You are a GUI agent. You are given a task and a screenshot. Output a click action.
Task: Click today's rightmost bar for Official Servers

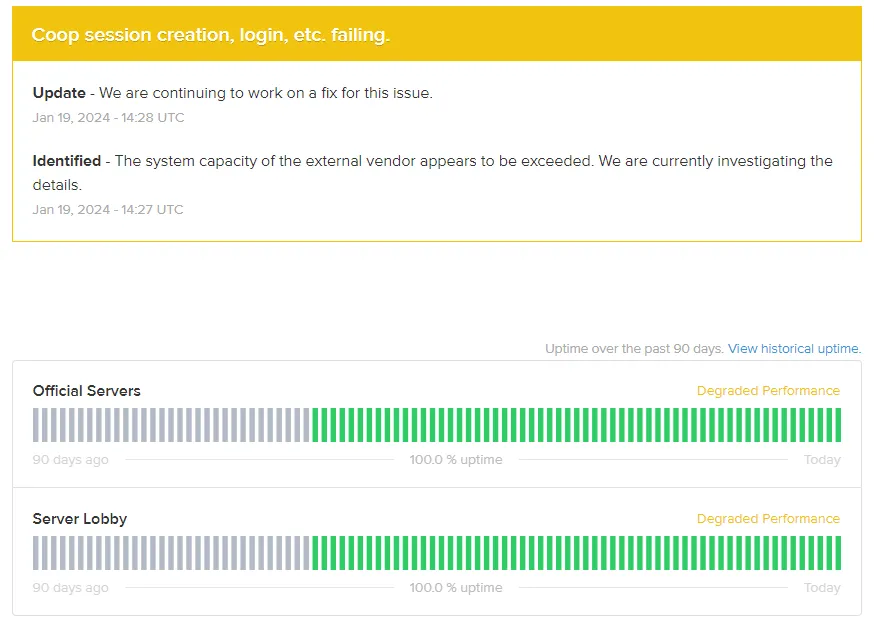(837, 425)
